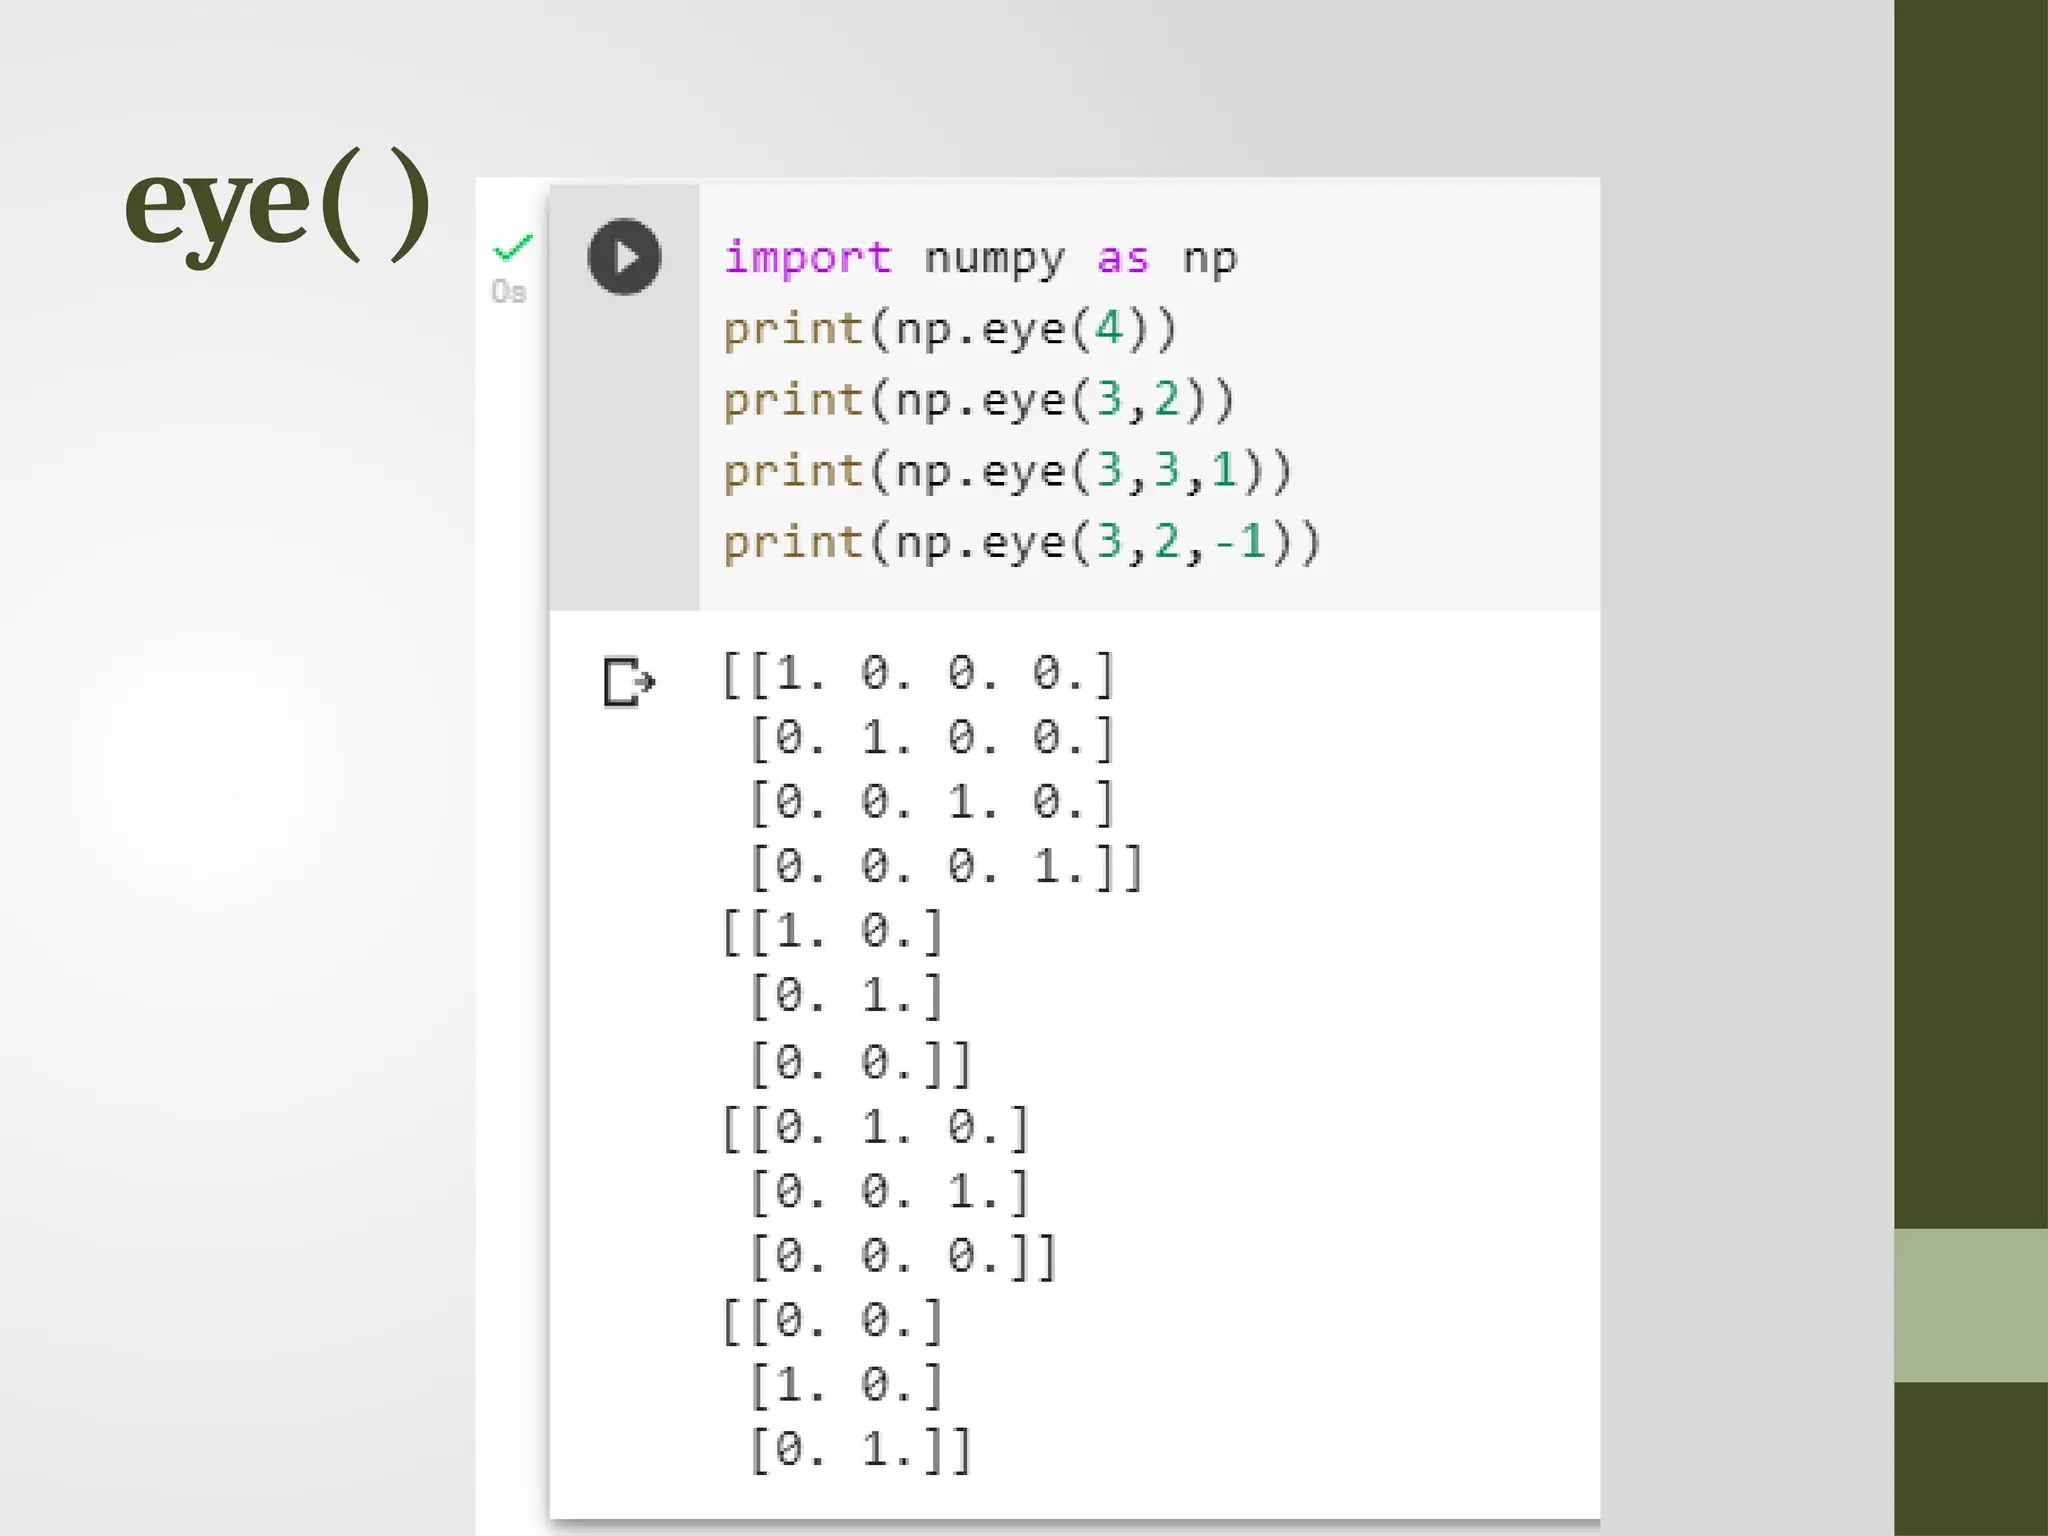Viewport: 2048px width, 1536px height.
Task: Click the last row of the 4x4 identity output
Action: pos(945,866)
